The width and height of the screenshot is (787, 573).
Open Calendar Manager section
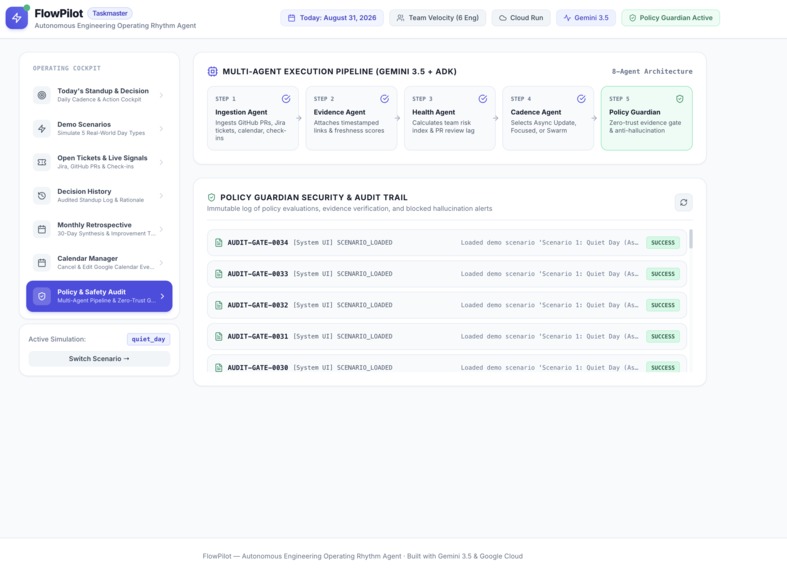click(x=99, y=262)
